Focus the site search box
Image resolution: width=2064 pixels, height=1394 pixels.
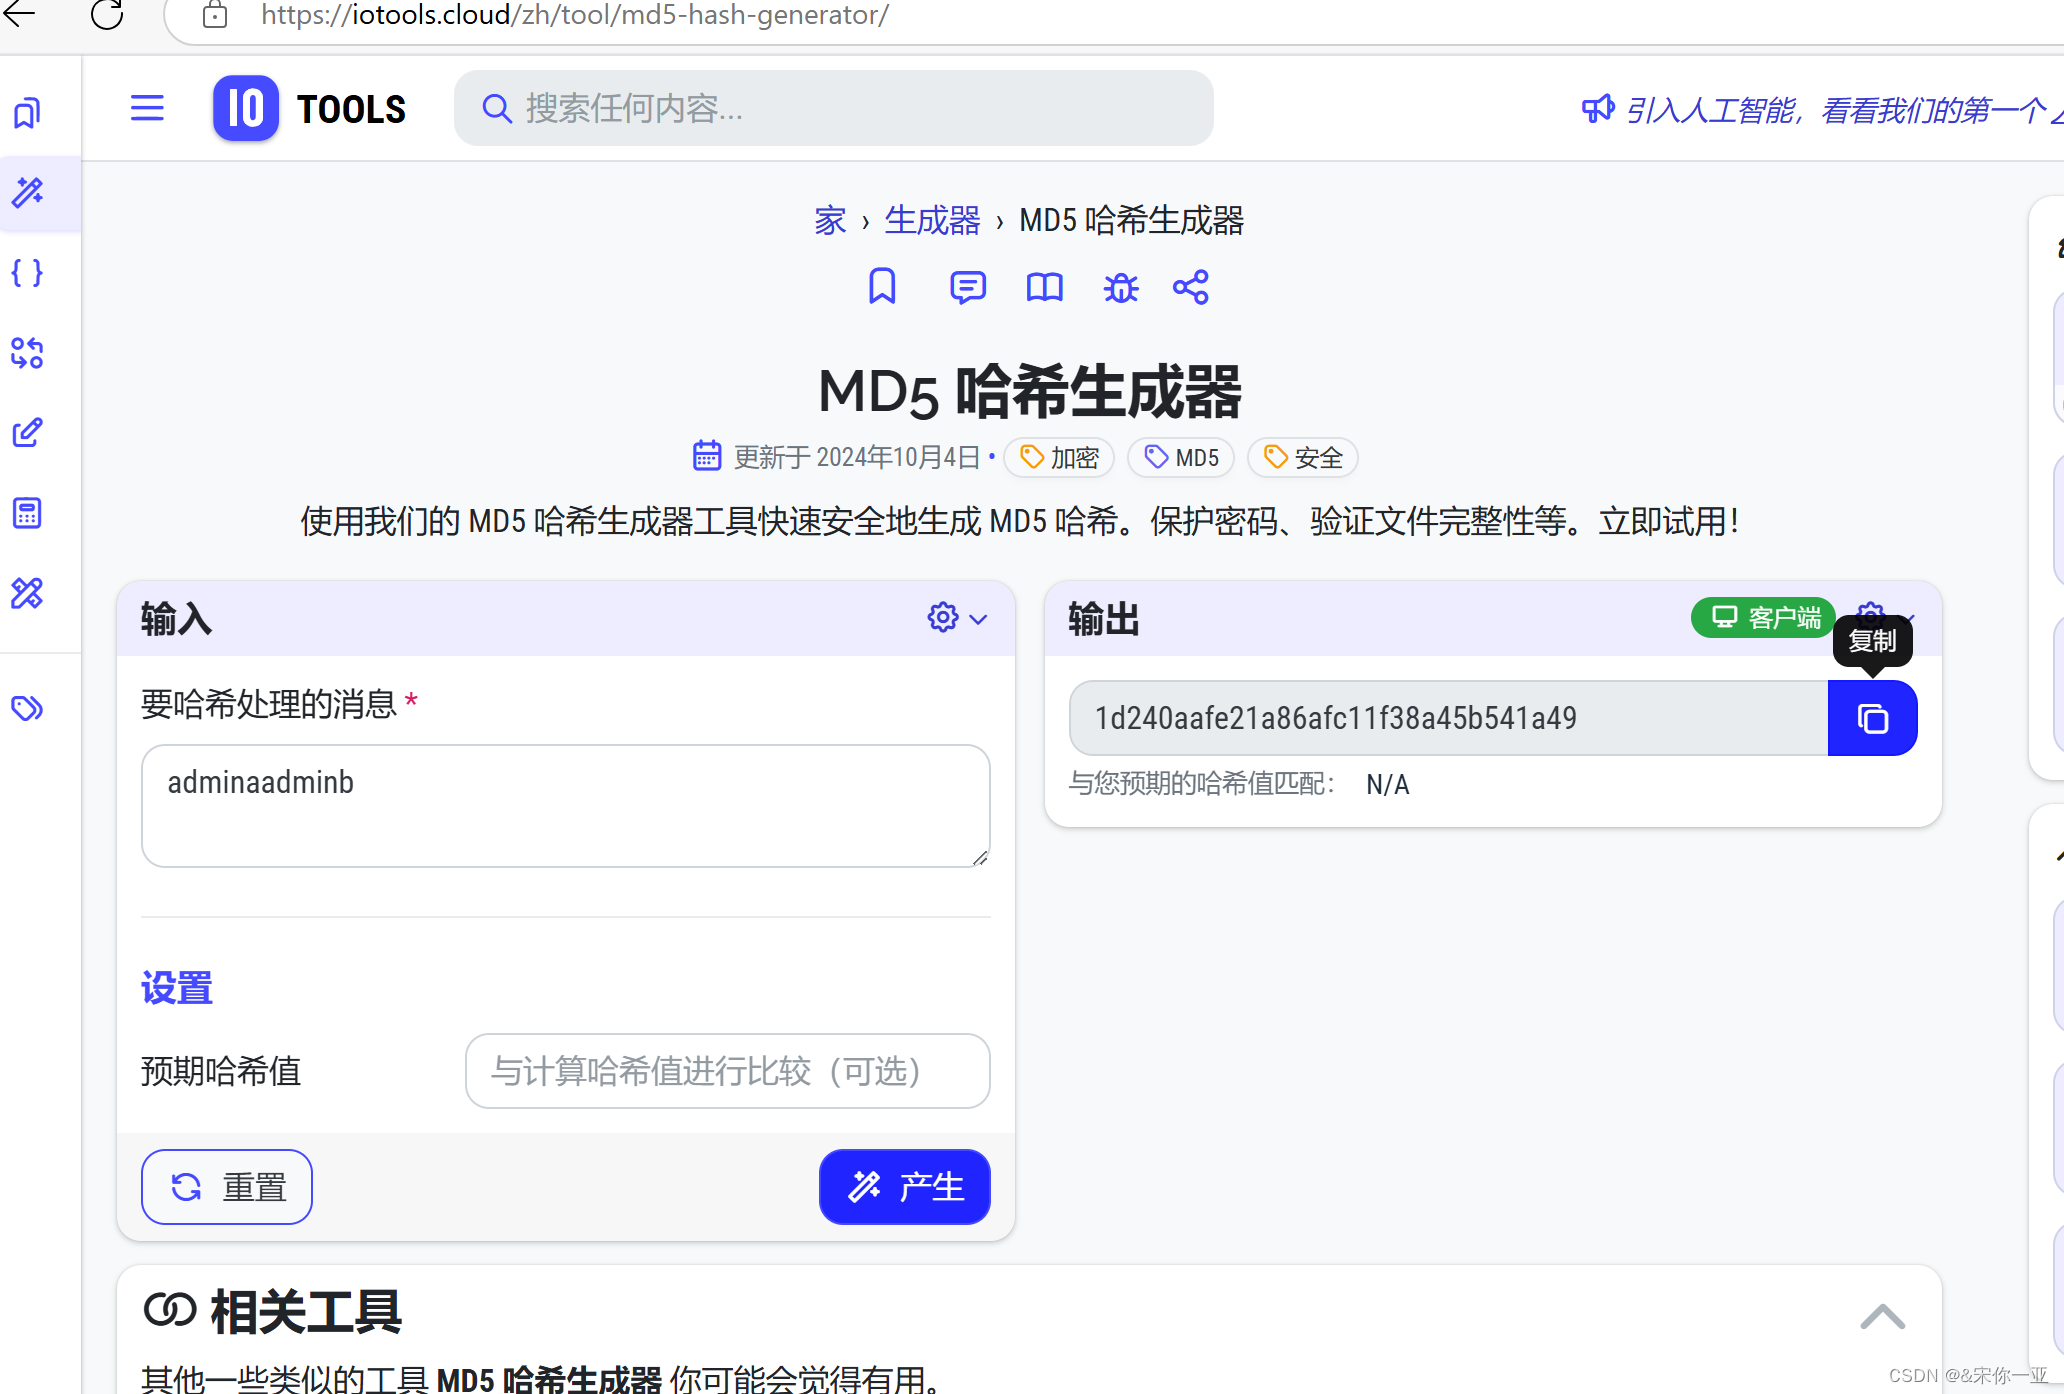(x=833, y=108)
